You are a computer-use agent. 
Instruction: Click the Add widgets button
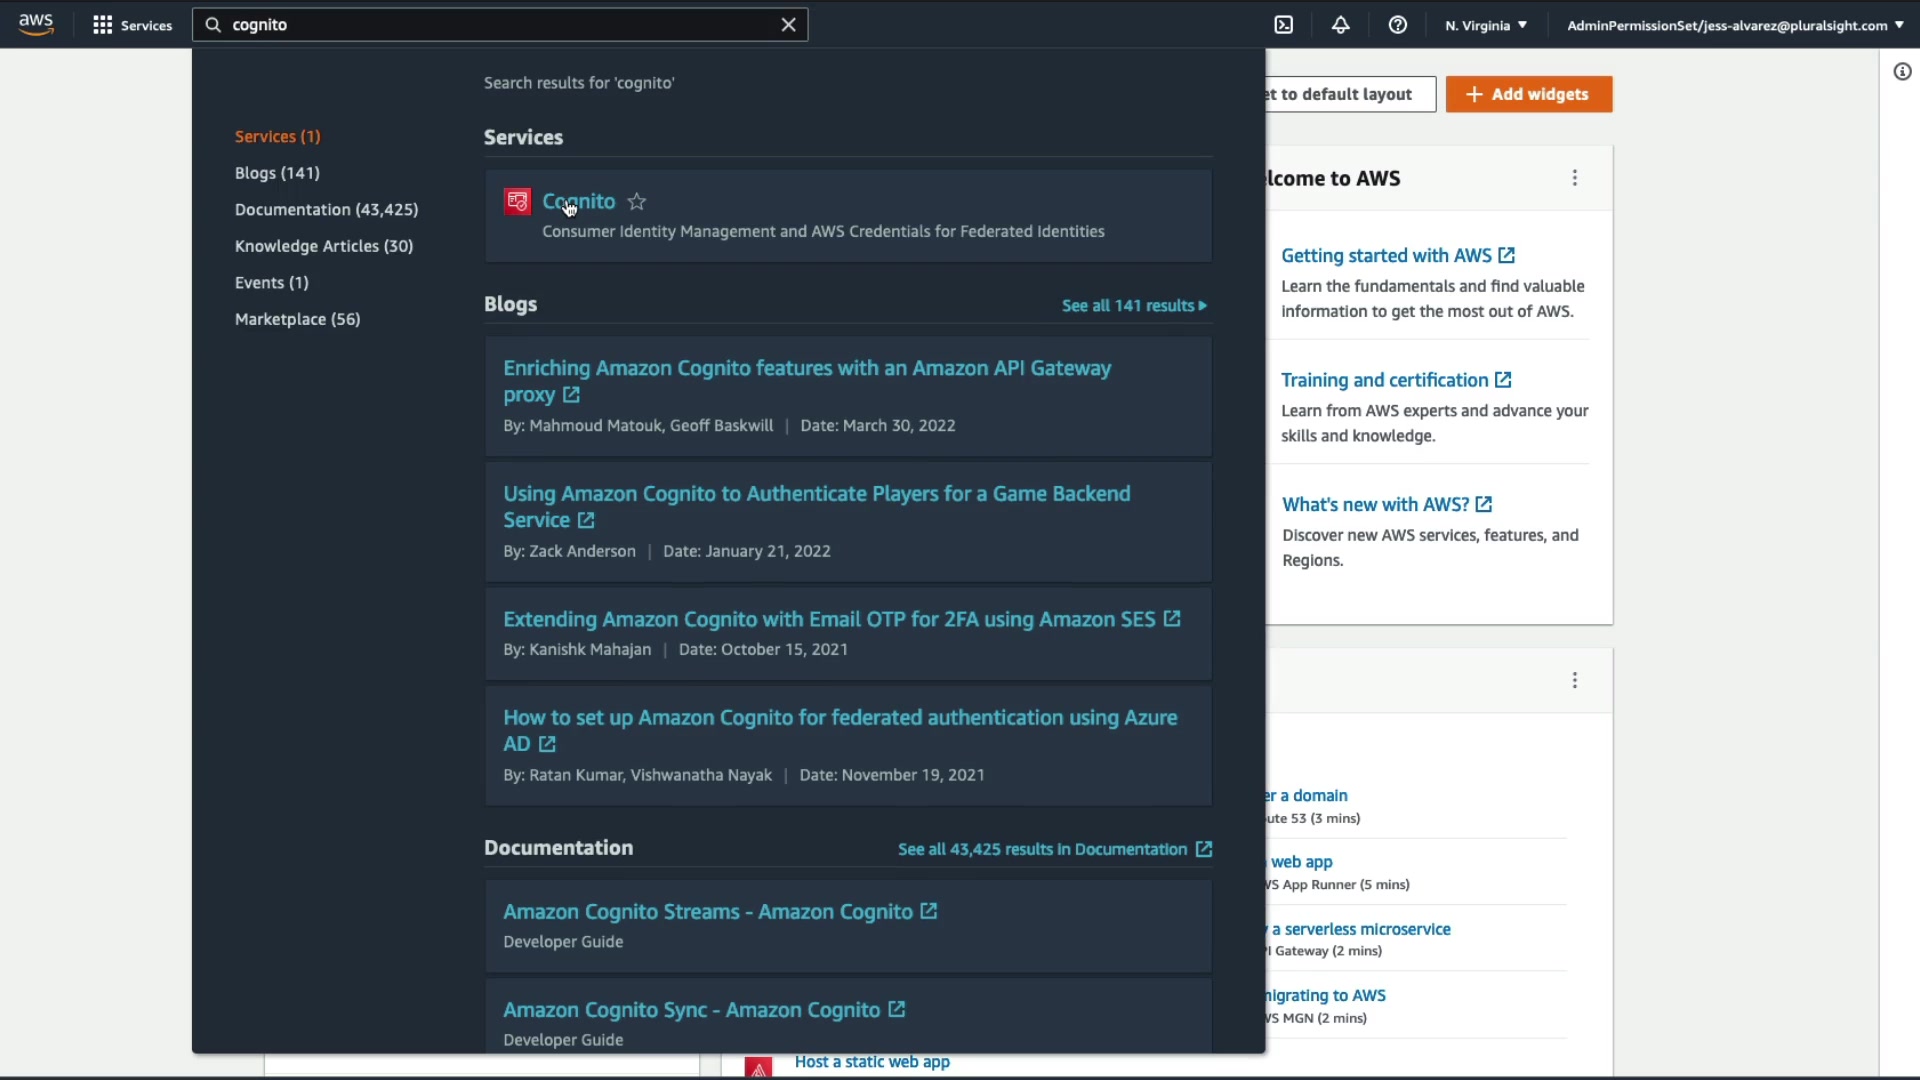(1528, 94)
